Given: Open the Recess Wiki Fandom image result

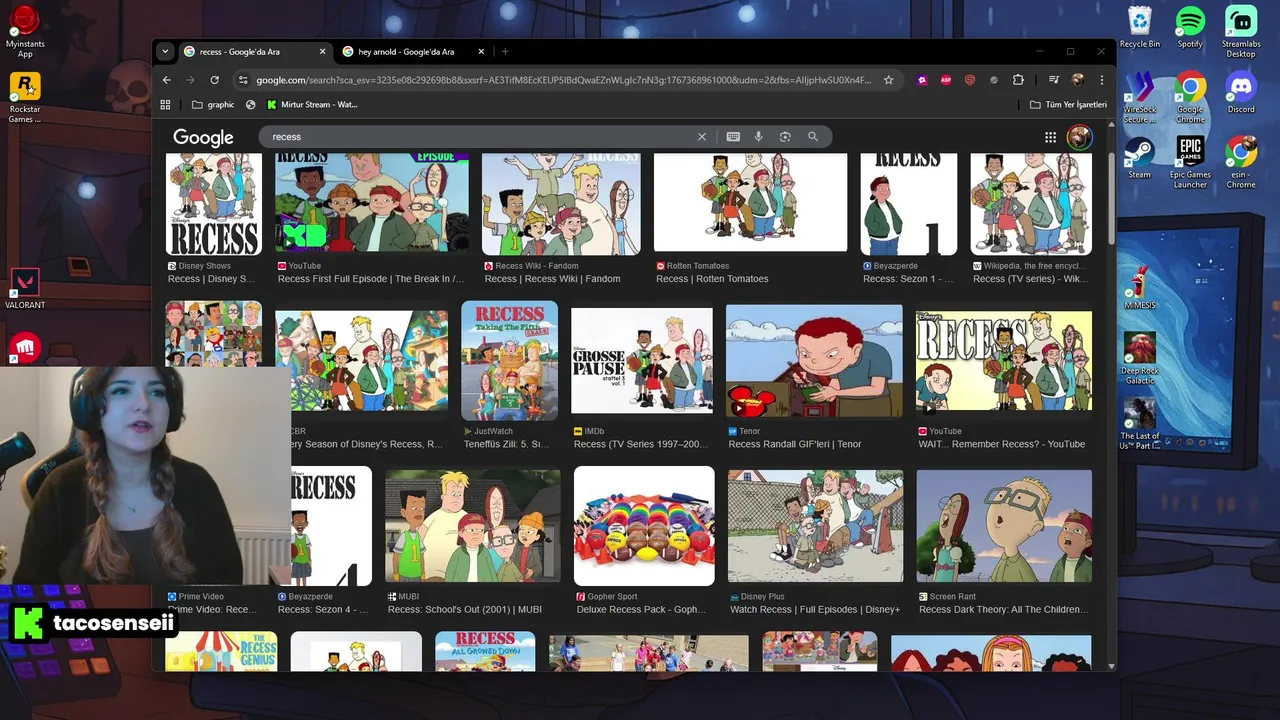Looking at the screenshot, I should pyautogui.click(x=561, y=204).
